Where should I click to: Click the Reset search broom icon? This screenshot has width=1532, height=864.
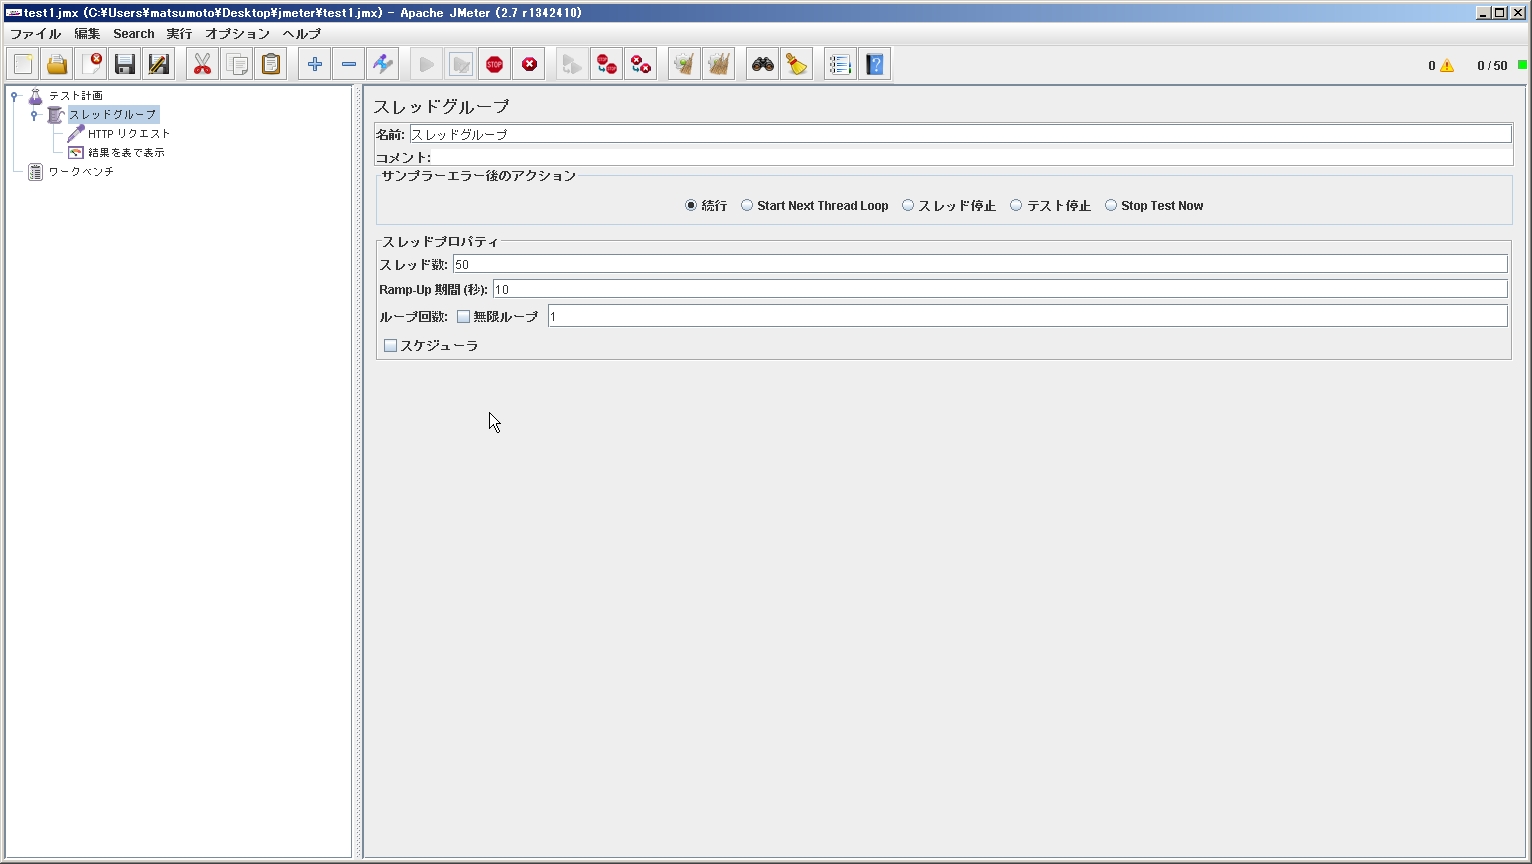(797, 64)
